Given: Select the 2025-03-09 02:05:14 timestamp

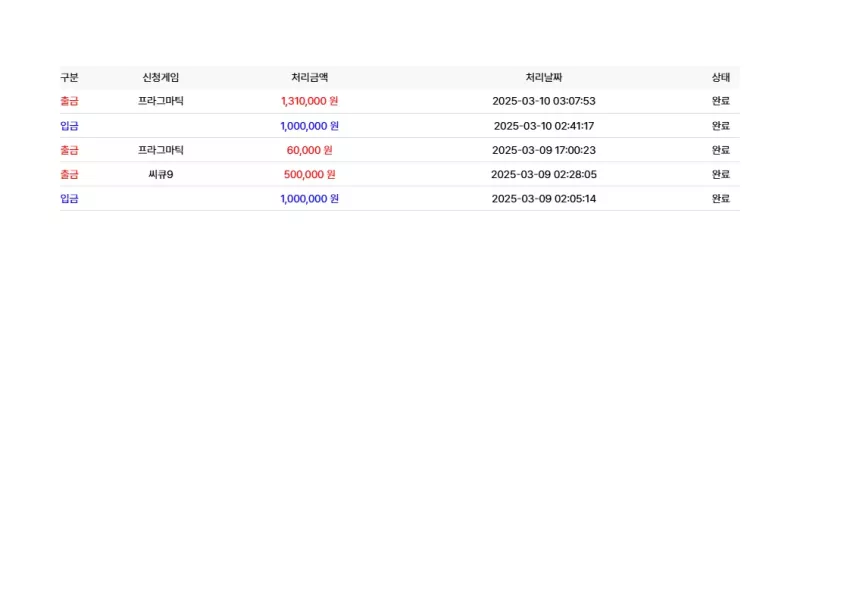Looking at the screenshot, I should coord(544,199).
